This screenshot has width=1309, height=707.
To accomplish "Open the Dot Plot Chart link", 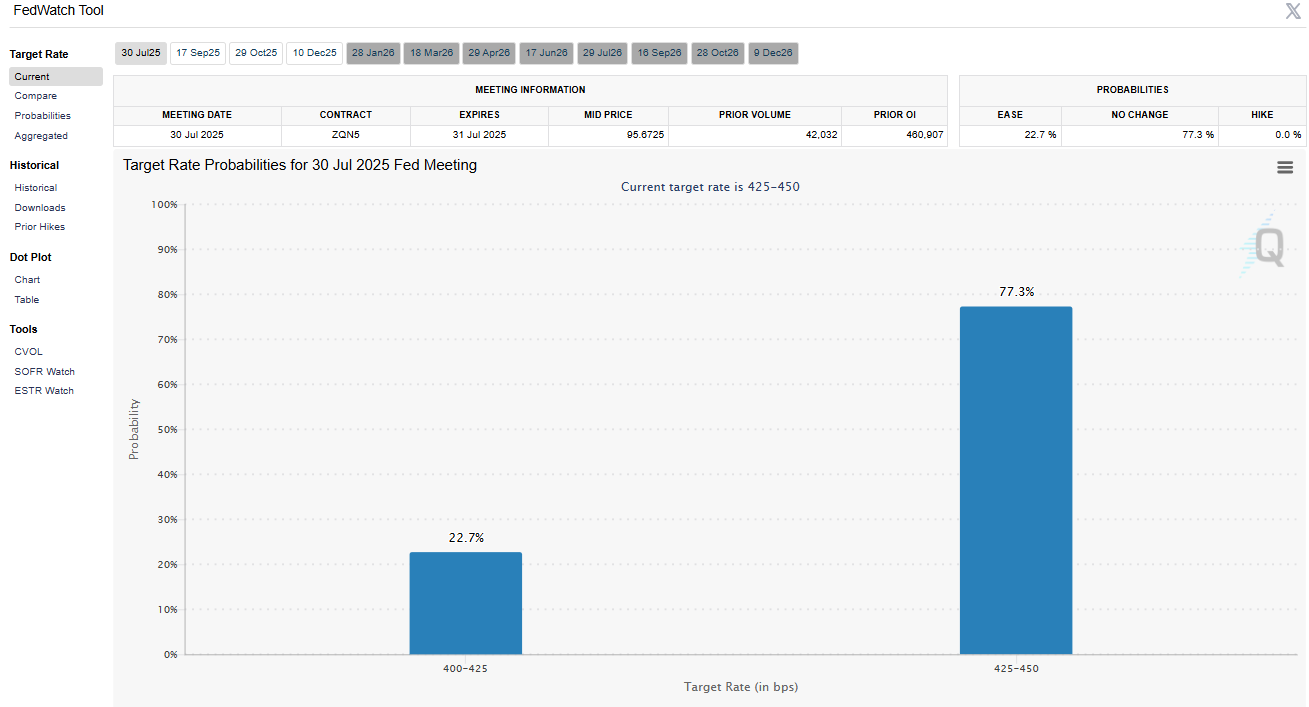I will (27, 280).
